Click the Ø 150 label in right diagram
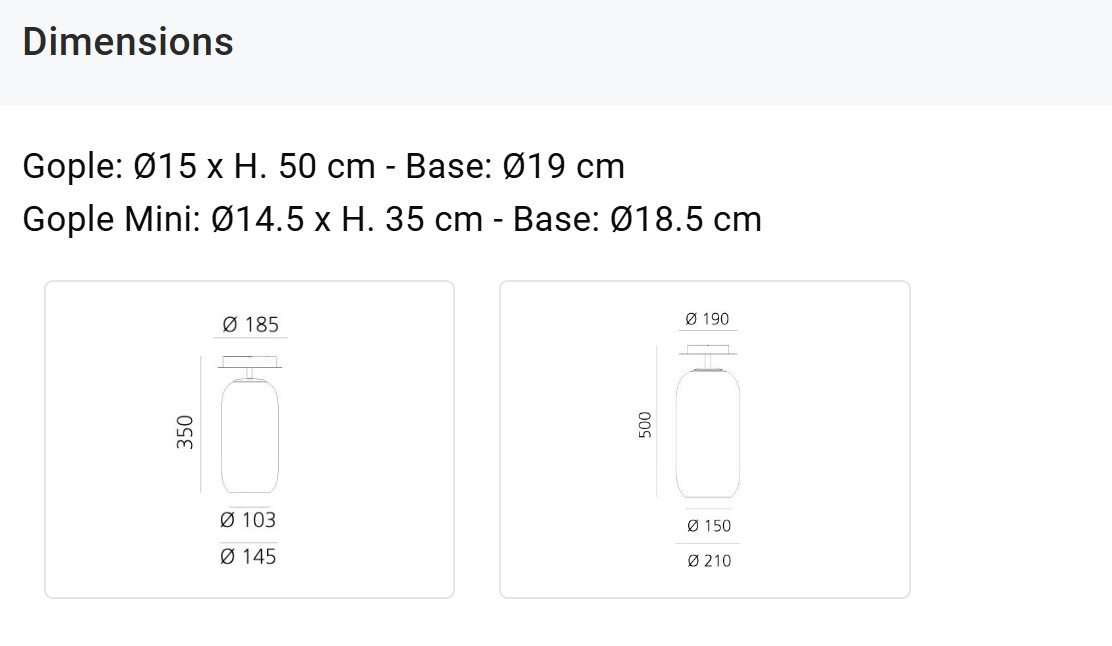Screen dimensions: 1112x646 (x=708, y=525)
